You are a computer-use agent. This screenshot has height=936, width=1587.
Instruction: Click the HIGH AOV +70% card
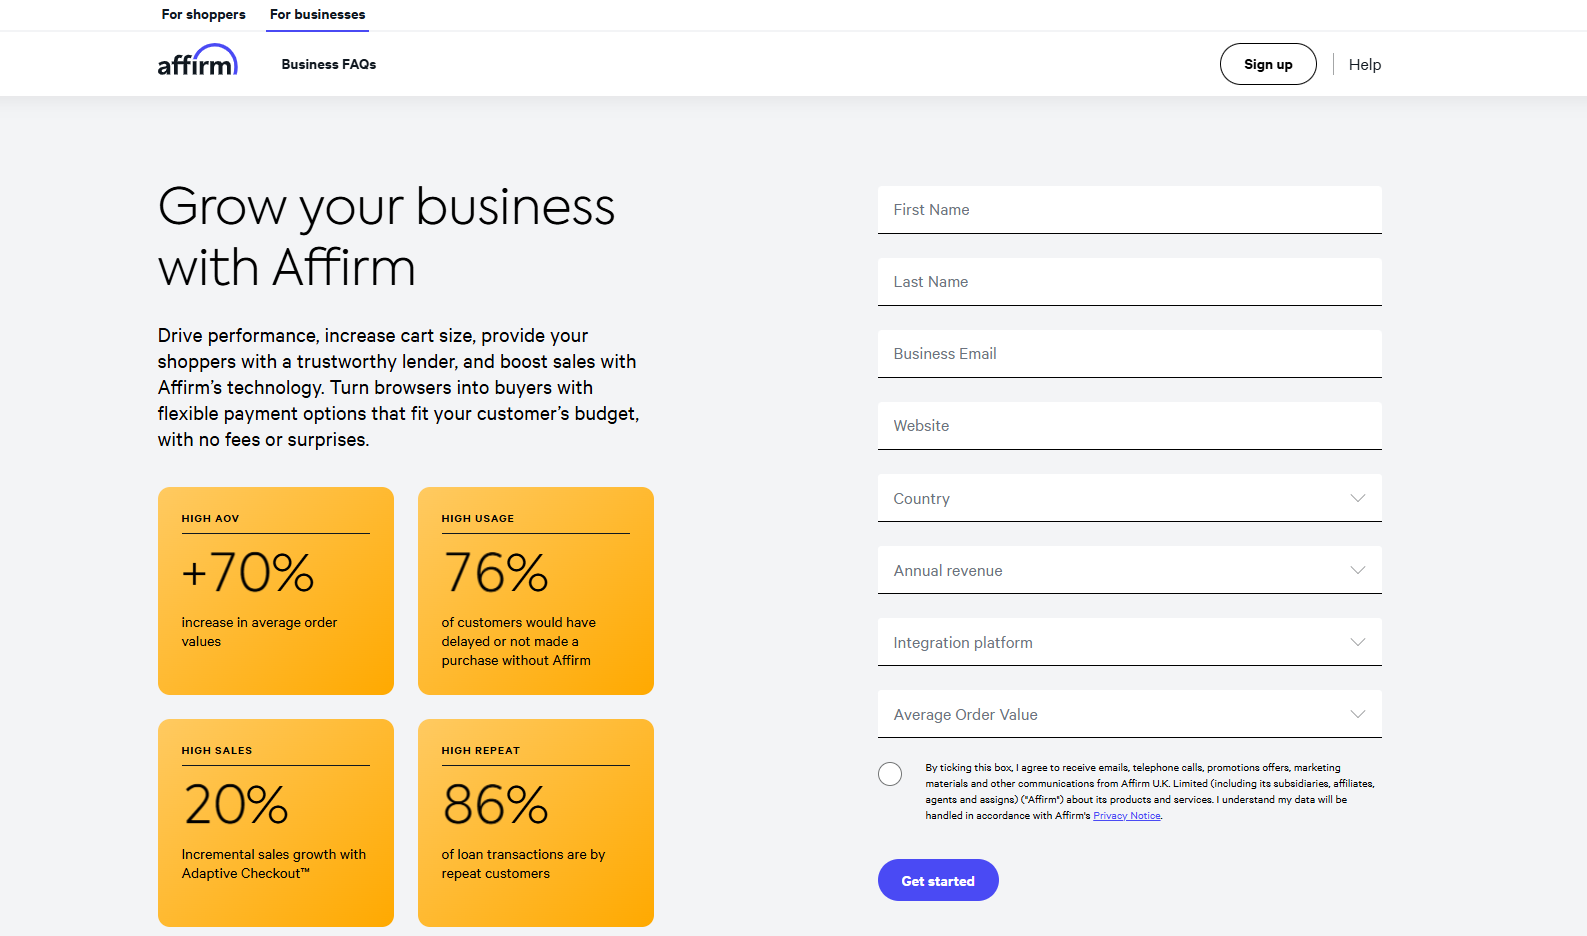[276, 591]
